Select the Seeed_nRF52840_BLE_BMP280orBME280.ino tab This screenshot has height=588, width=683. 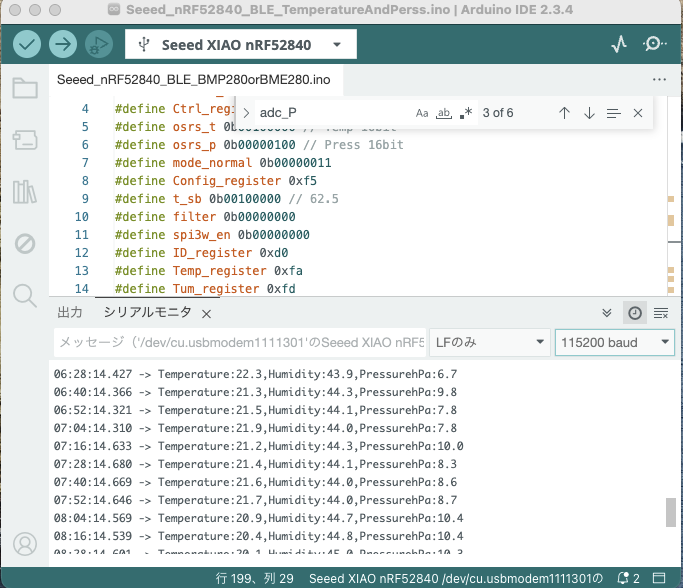click(x=194, y=80)
